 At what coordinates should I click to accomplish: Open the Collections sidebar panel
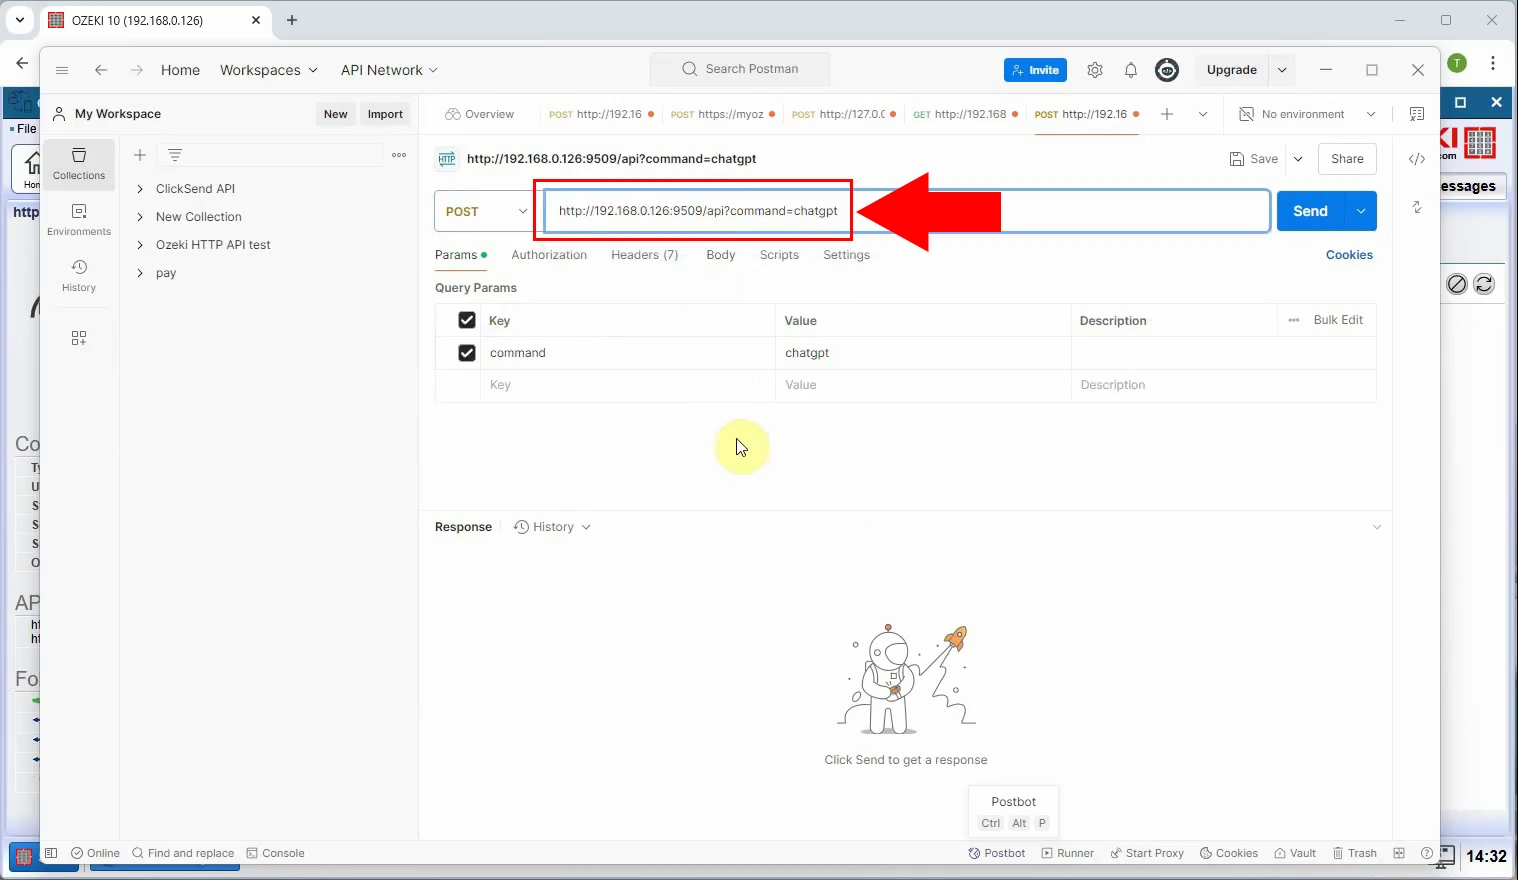click(x=79, y=163)
